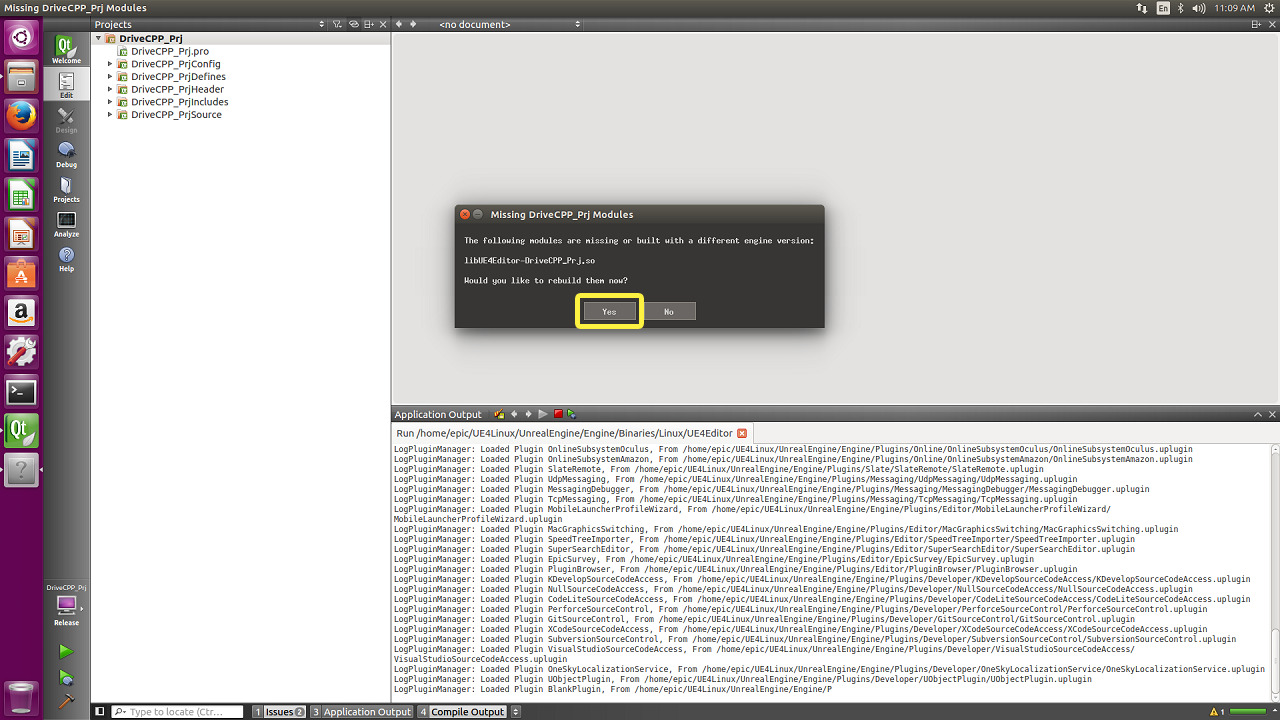This screenshot has height=720, width=1280.
Task: Switch to Debug mode in sidebar
Action: 66,154
